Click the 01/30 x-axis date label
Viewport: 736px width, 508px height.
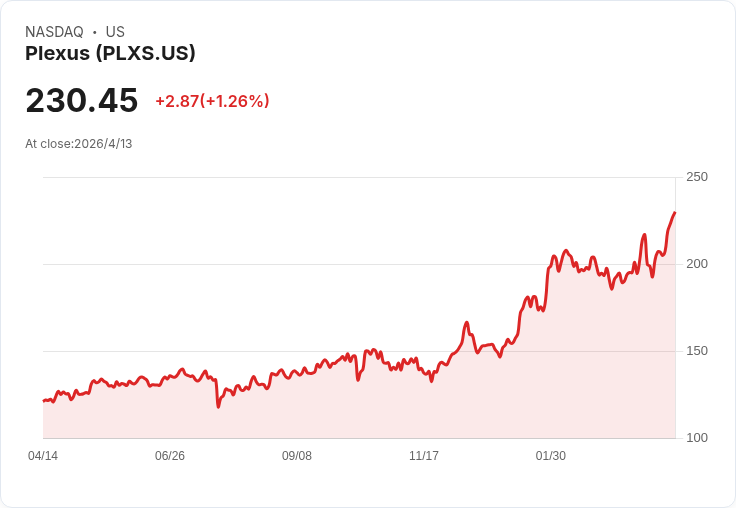(x=551, y=456)
